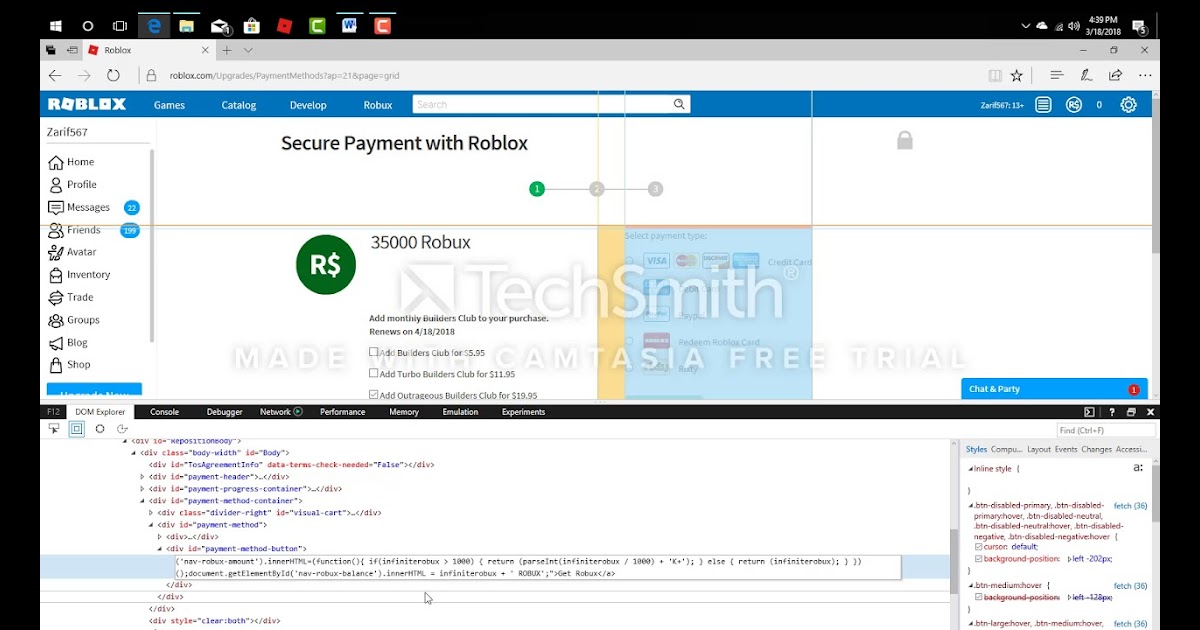Add page to favorites with star icon
The image size is (1200, 630).
(1017, 75)
